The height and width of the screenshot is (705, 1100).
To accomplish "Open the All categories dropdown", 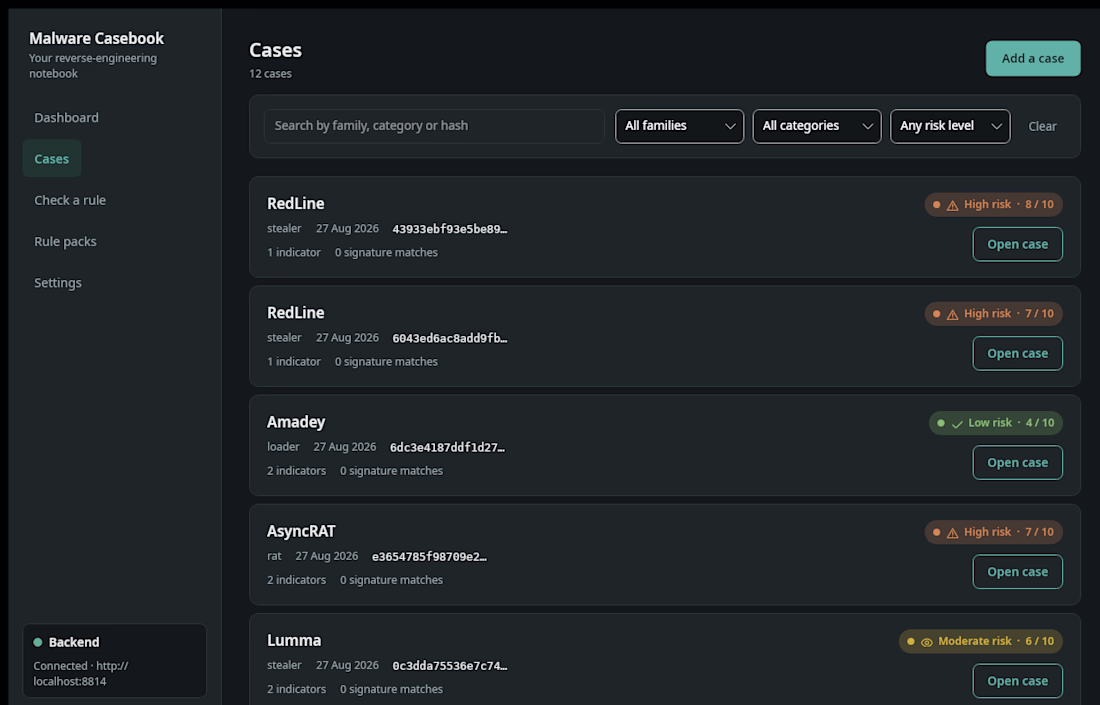I will (817, 126).
